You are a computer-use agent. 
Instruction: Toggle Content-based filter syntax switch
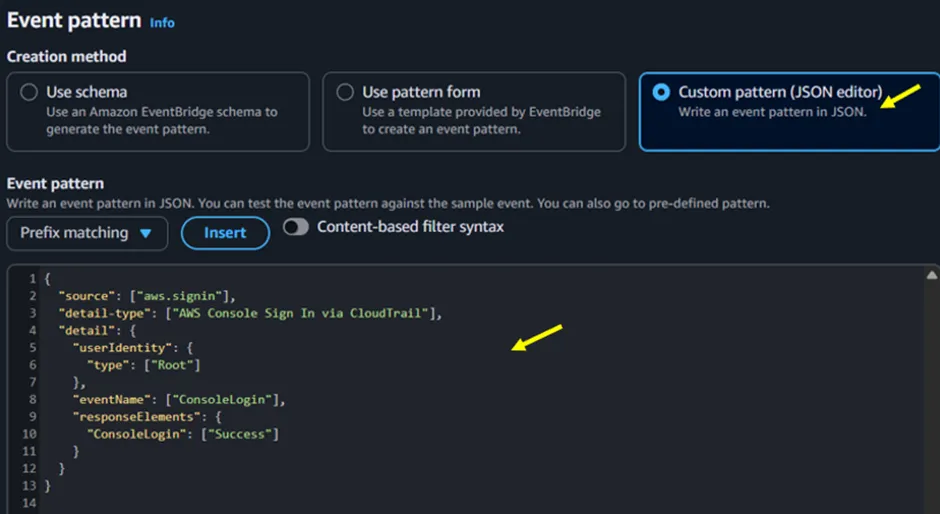pyautogui.click(x=296, y=227)
